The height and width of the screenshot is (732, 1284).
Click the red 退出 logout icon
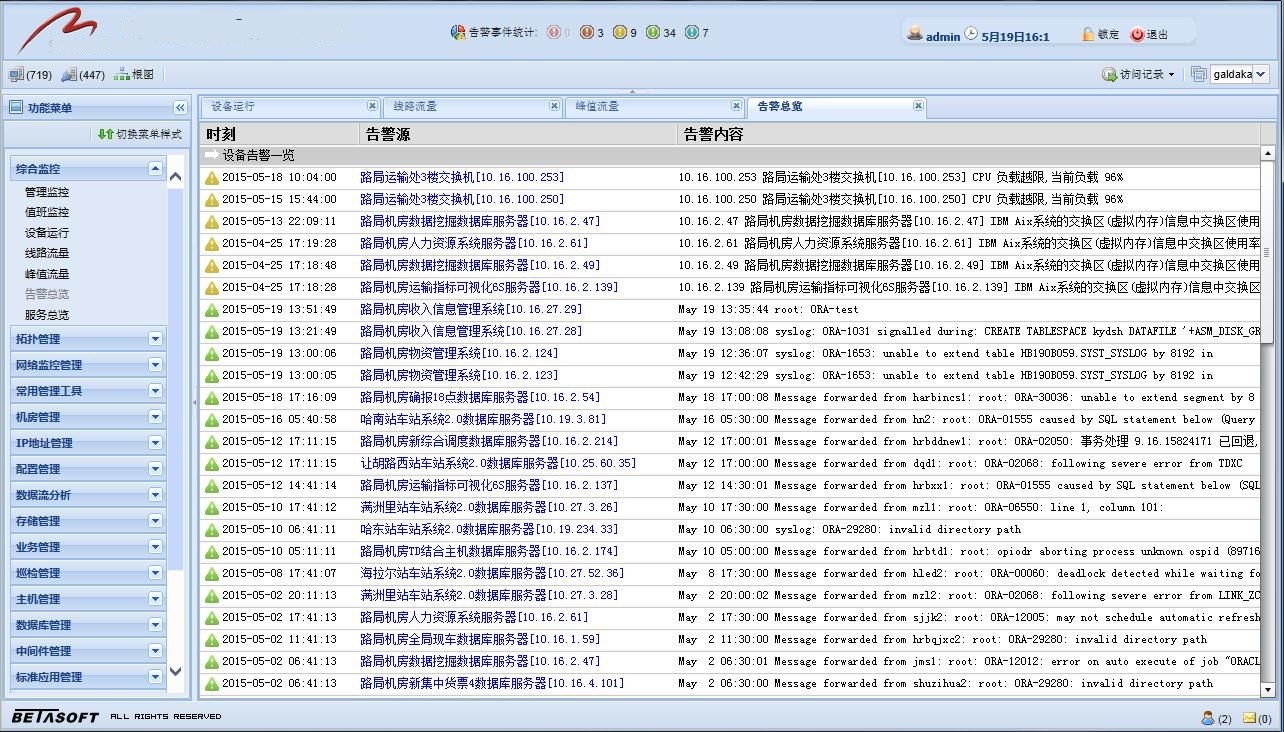(1137, 35)
